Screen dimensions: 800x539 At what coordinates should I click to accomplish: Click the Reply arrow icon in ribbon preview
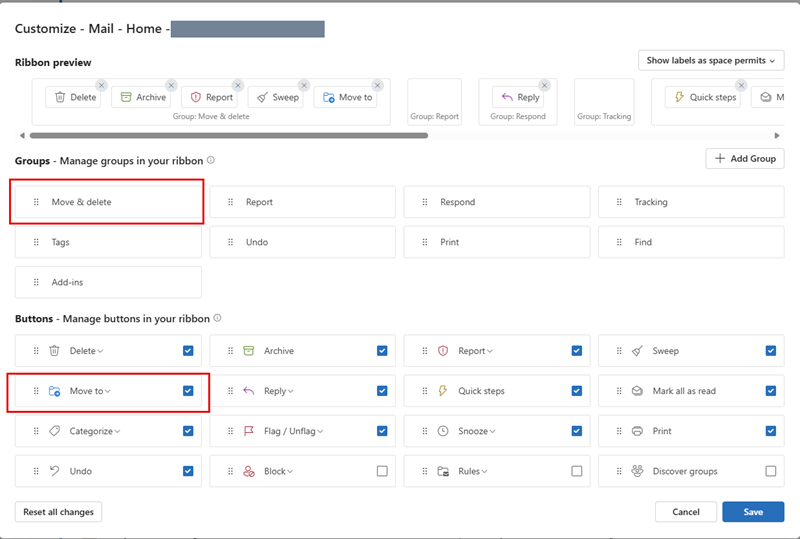tap(507, 97)
